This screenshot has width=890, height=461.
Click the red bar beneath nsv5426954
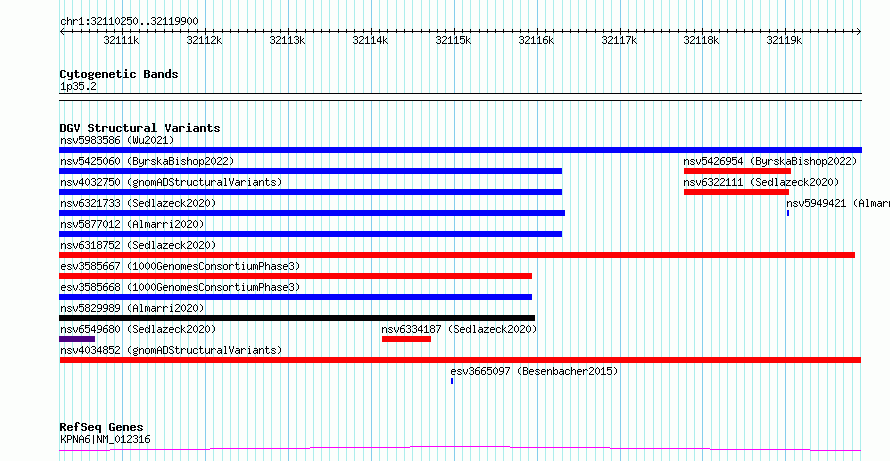(x=737, y=171)
